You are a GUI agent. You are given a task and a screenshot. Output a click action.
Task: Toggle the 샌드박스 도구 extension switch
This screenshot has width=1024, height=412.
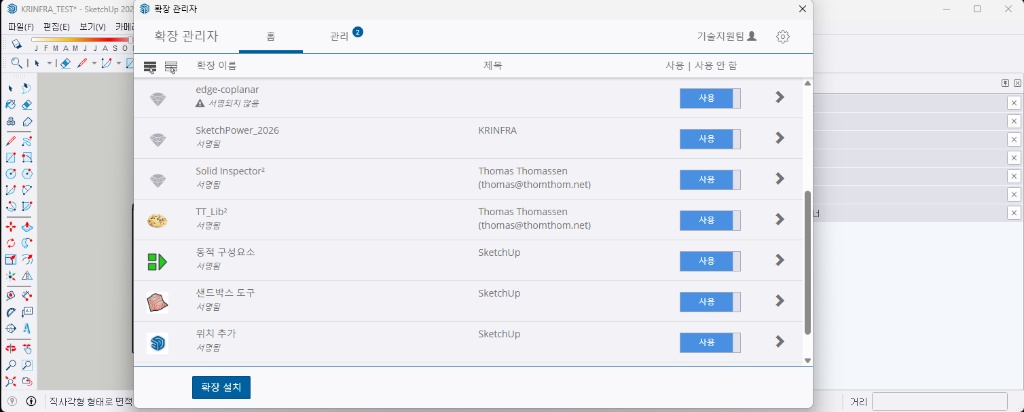coord(710,302)
